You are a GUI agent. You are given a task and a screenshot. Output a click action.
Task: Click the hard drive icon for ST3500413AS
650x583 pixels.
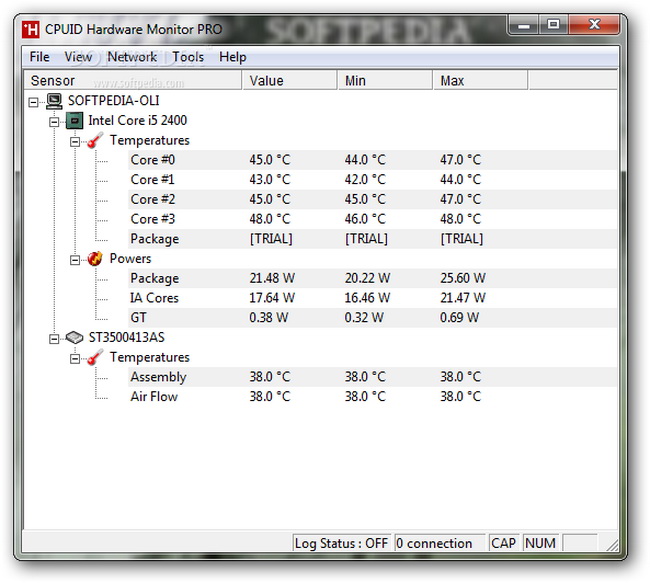pos(74,338)
